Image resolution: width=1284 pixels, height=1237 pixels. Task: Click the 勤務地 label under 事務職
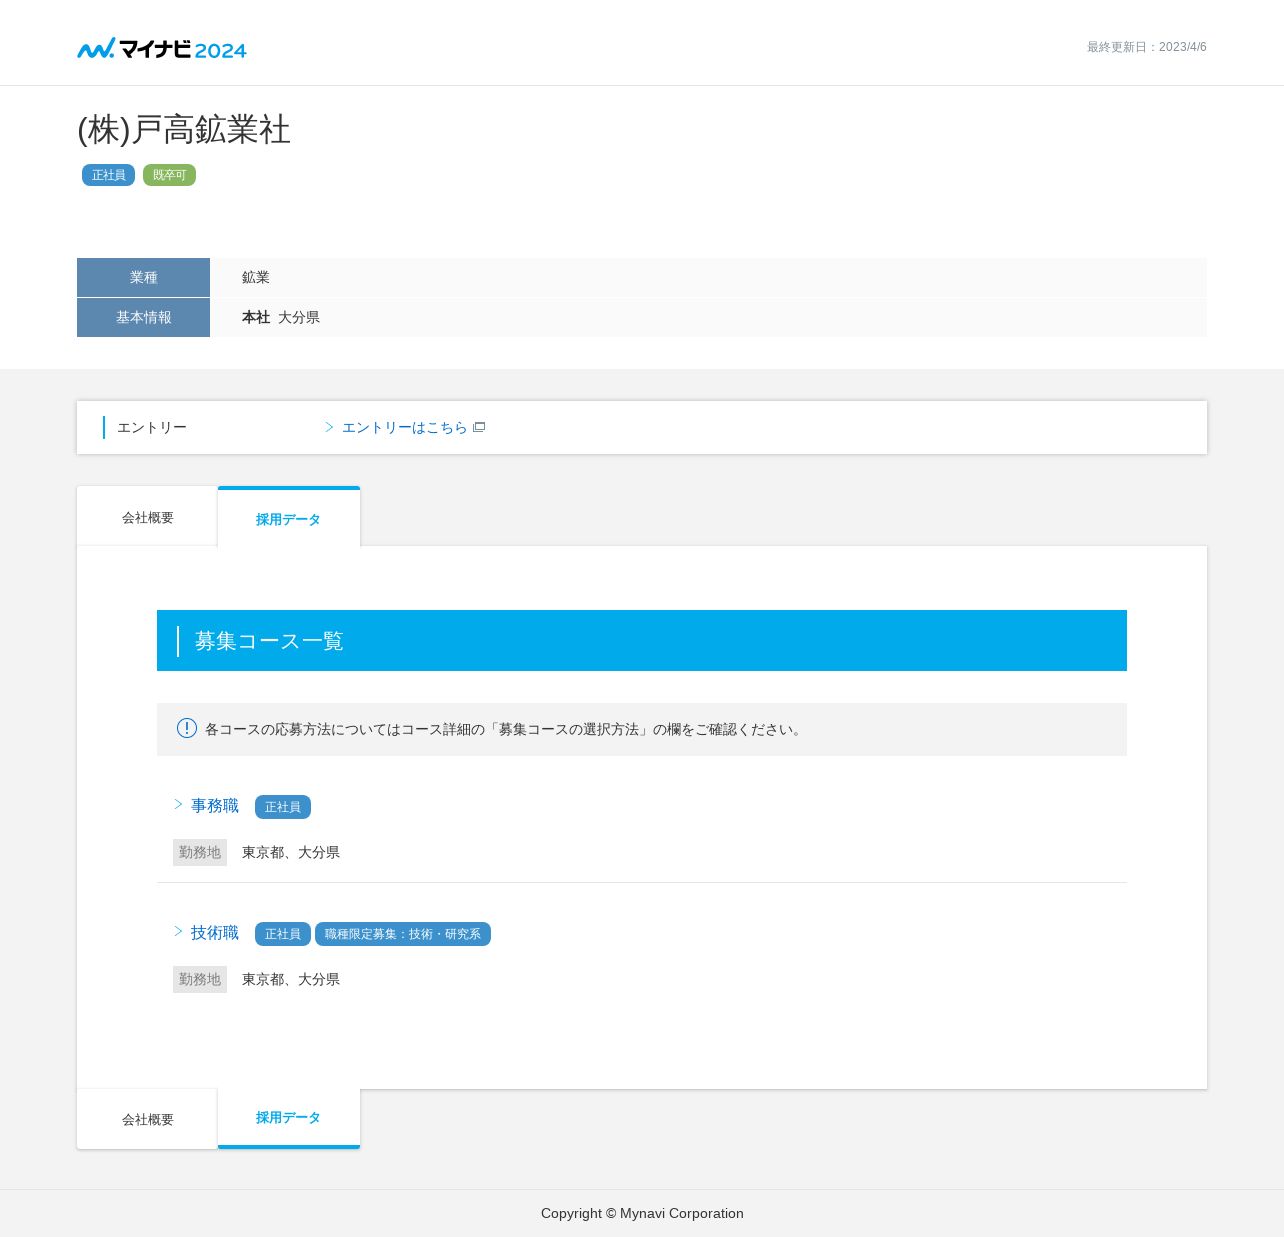[200, 852]
